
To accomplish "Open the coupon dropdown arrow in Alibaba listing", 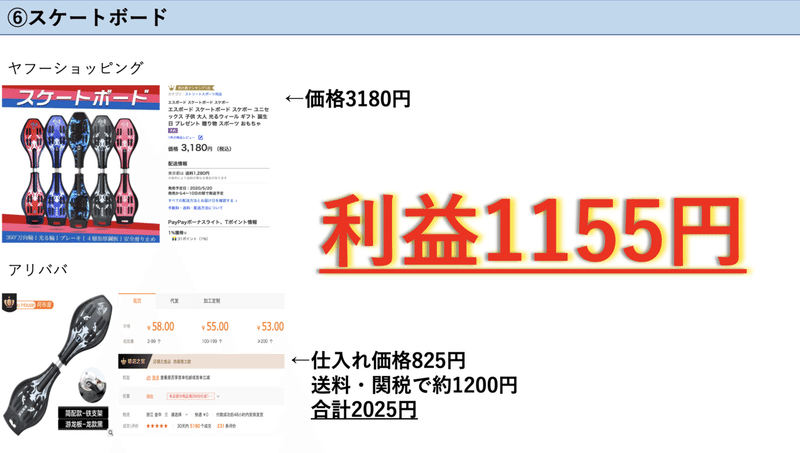I will click(x=218, y=396).
